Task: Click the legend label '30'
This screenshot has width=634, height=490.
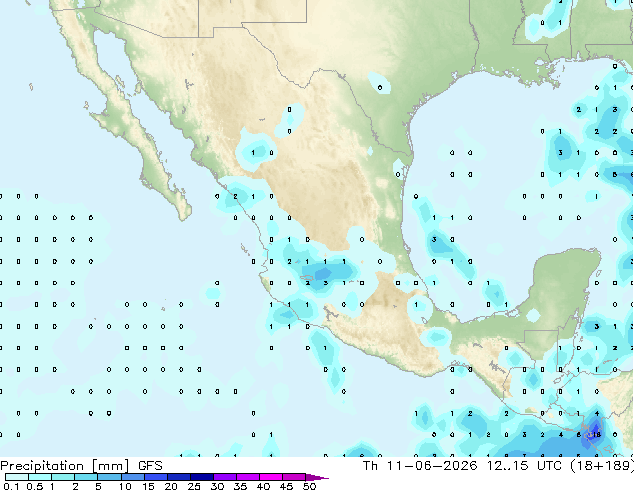Action: (x=217, y=486)
